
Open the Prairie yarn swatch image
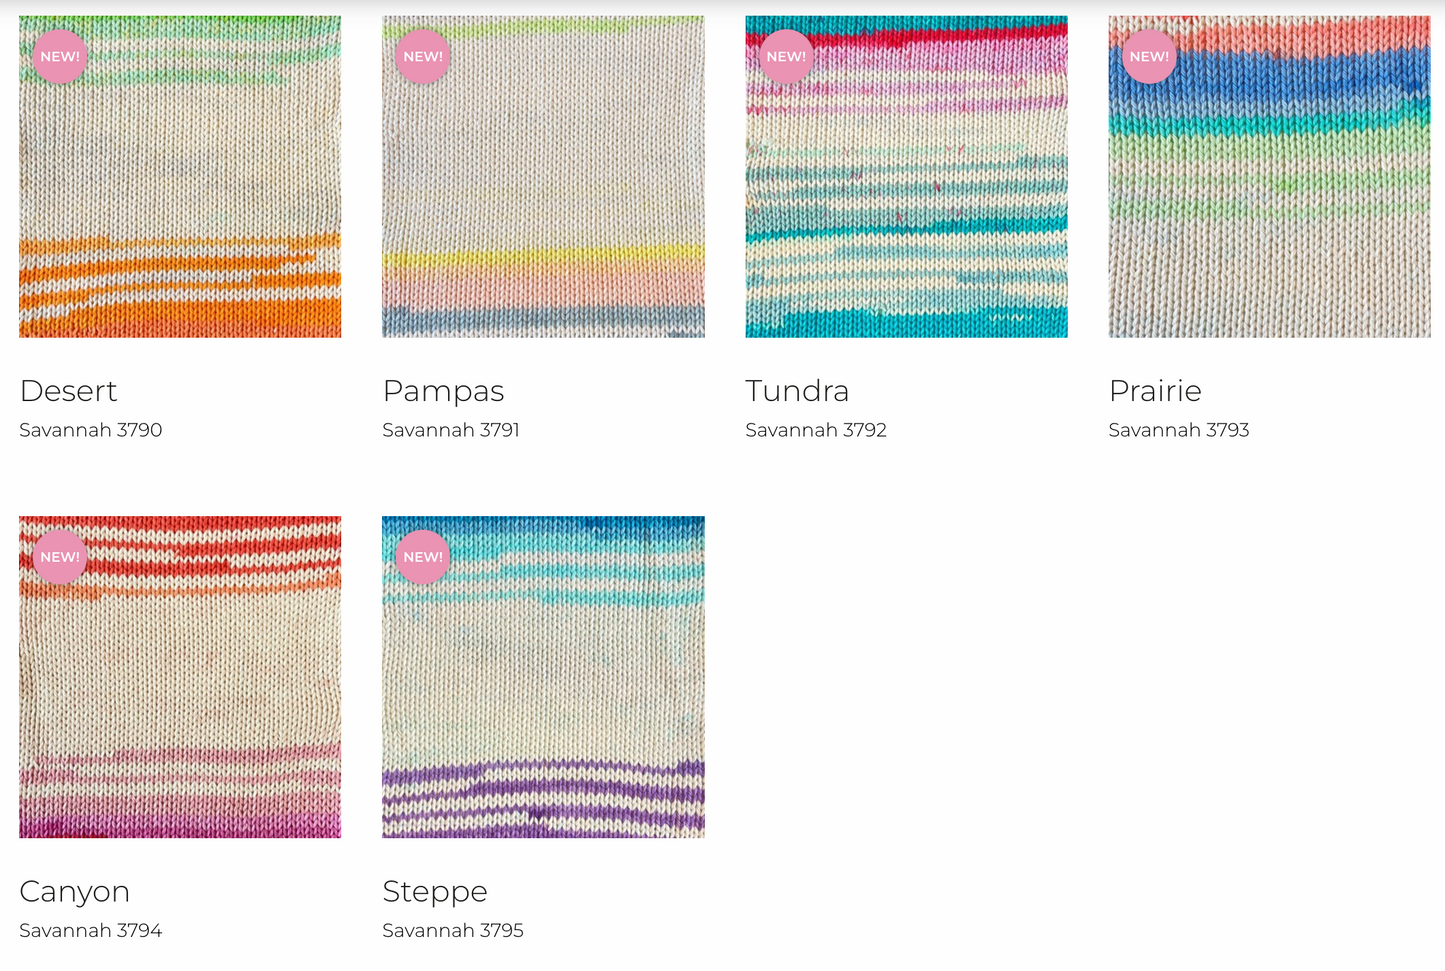pyautogui.click(x=1269, y=176)
